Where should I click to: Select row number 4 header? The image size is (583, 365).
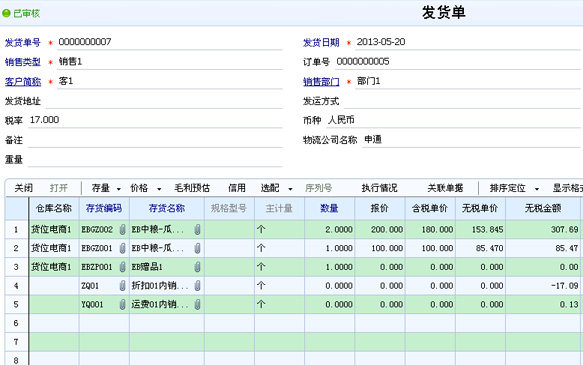tap(16, 285)
